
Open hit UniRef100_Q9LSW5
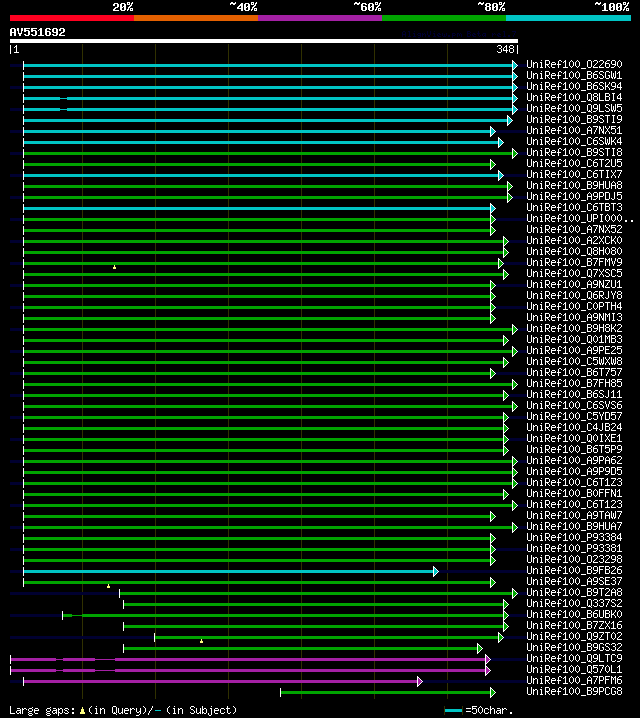(574, 108)
